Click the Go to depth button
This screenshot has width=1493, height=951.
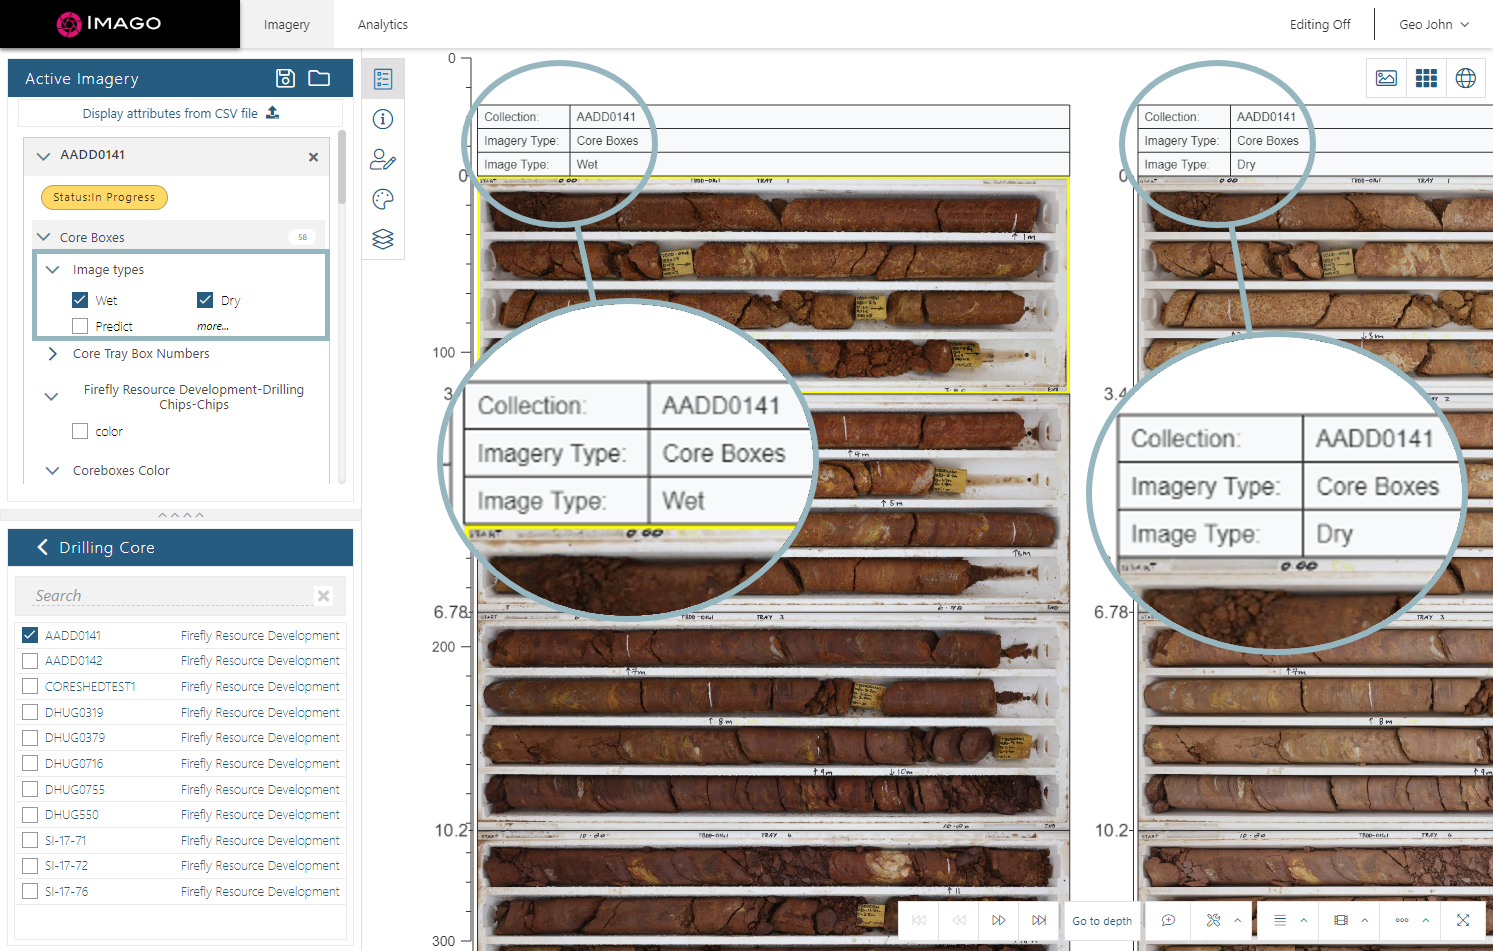(1102, 920)
